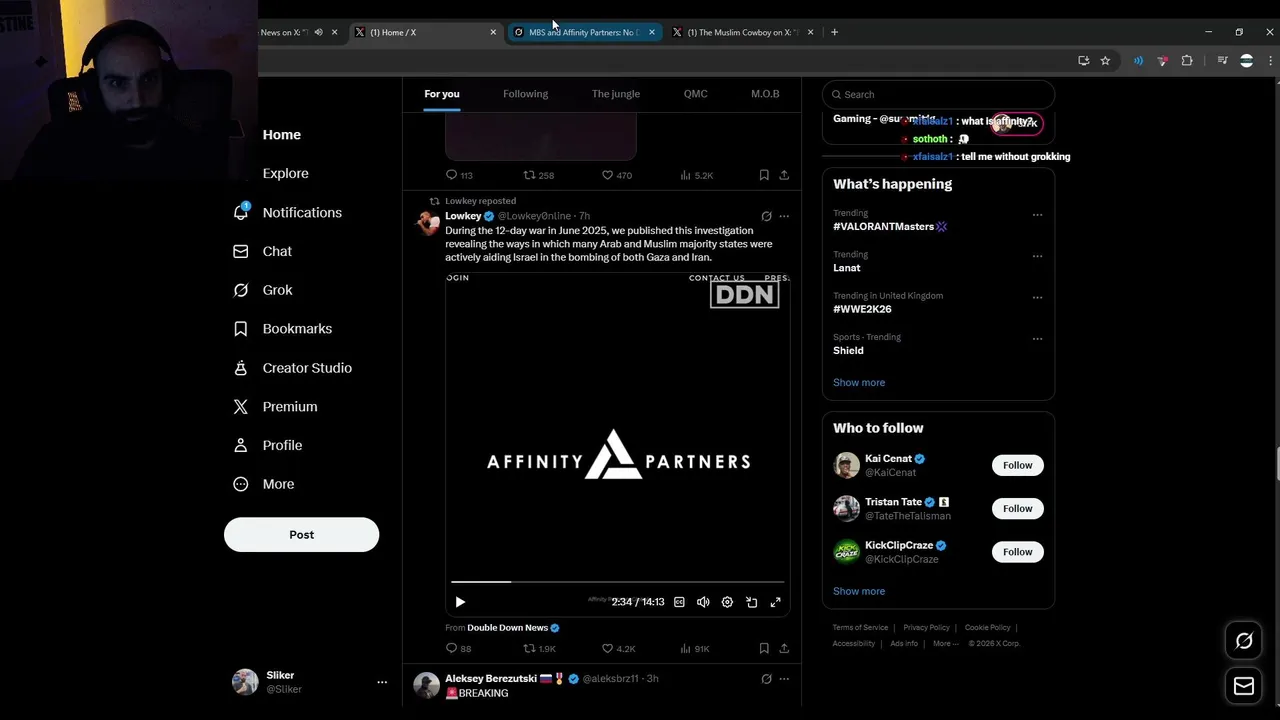The image size is (1280, 720).
Task: Open more options on Lowkey's post
Action: [784, 216]
